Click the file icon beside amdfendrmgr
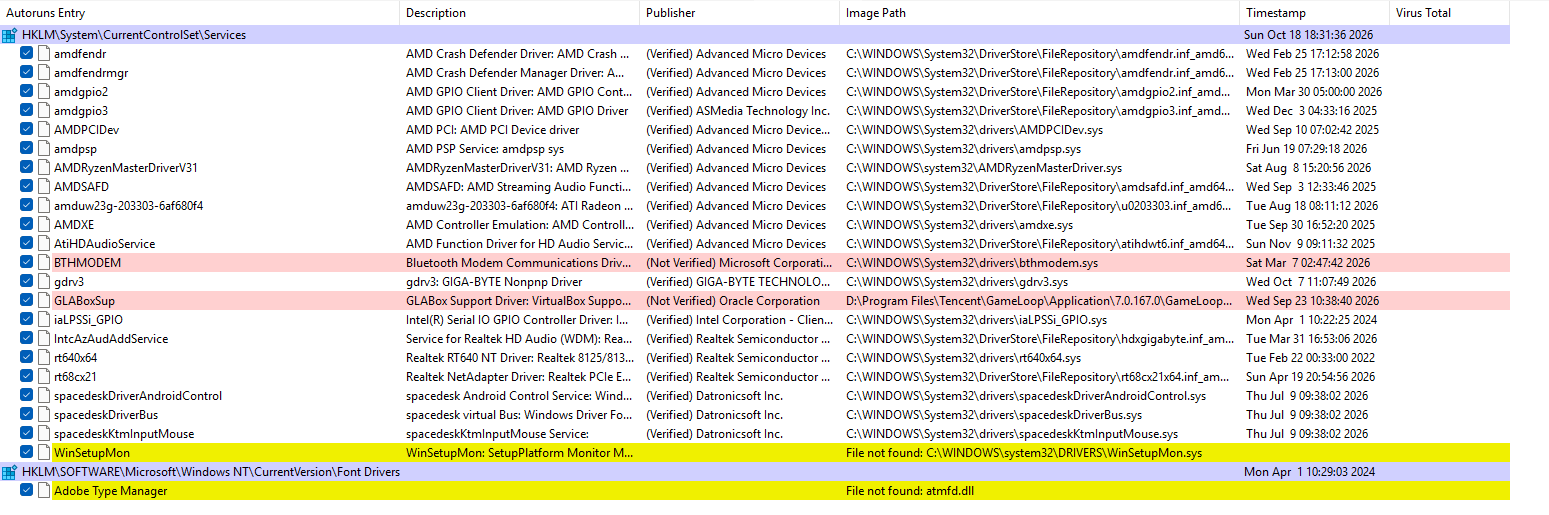The image size is (1549, 515). pos(44,73)
